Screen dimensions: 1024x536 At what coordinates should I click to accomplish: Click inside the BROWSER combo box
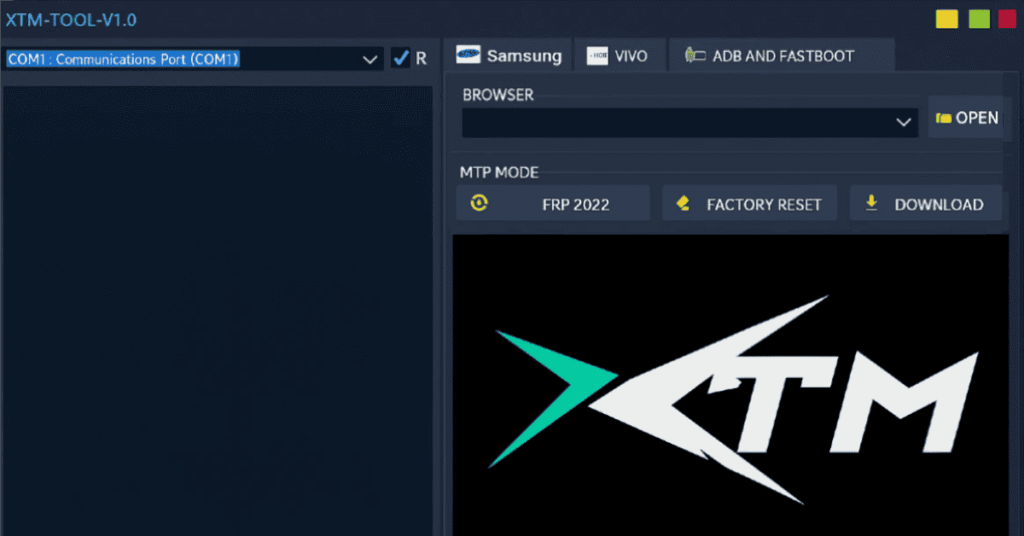(690, 123)
